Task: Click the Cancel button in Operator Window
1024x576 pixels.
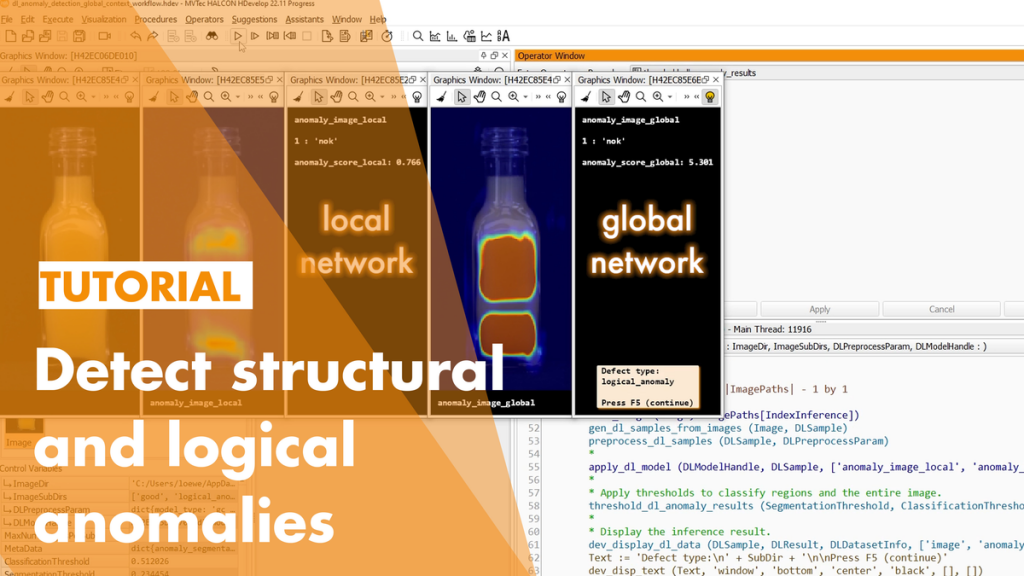Action: pyautogui.click(x=941, y=309)
